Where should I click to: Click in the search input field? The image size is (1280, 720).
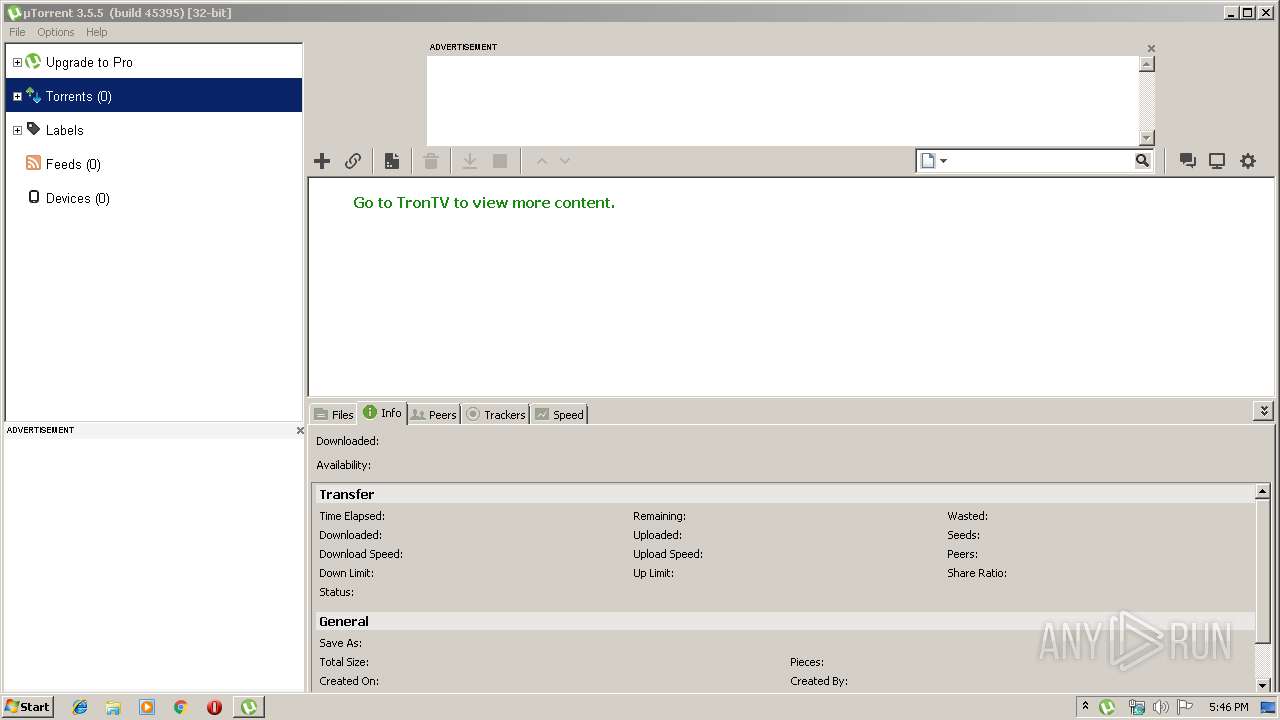pos(1041,161)
